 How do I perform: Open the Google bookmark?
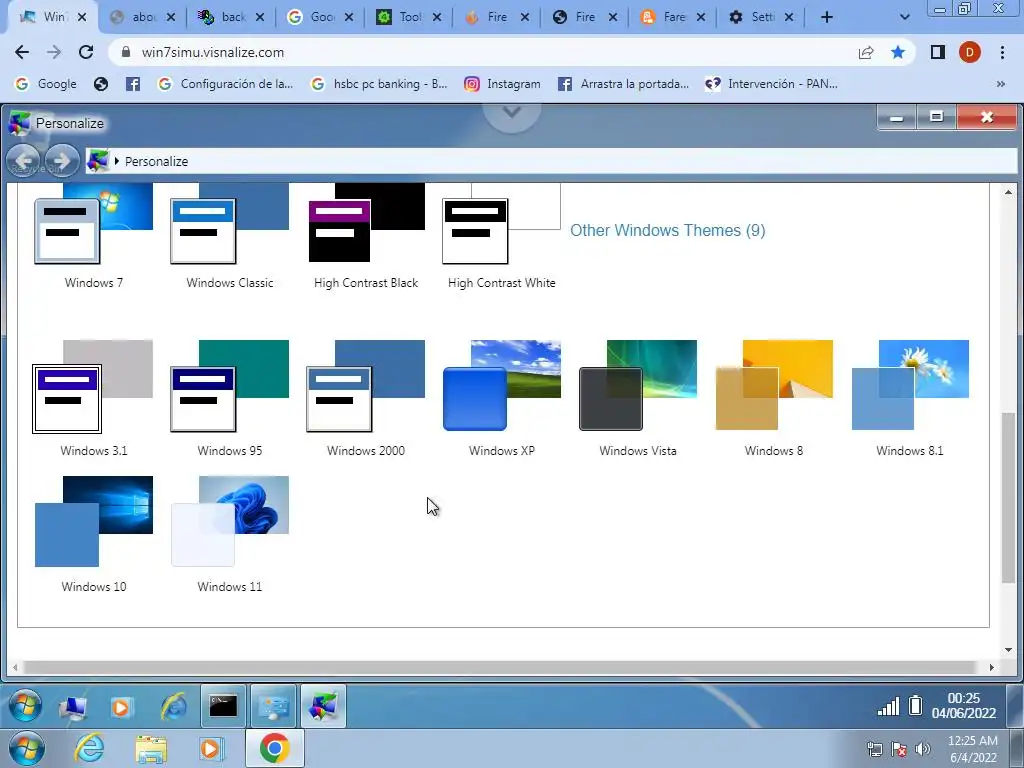point(46,84)
